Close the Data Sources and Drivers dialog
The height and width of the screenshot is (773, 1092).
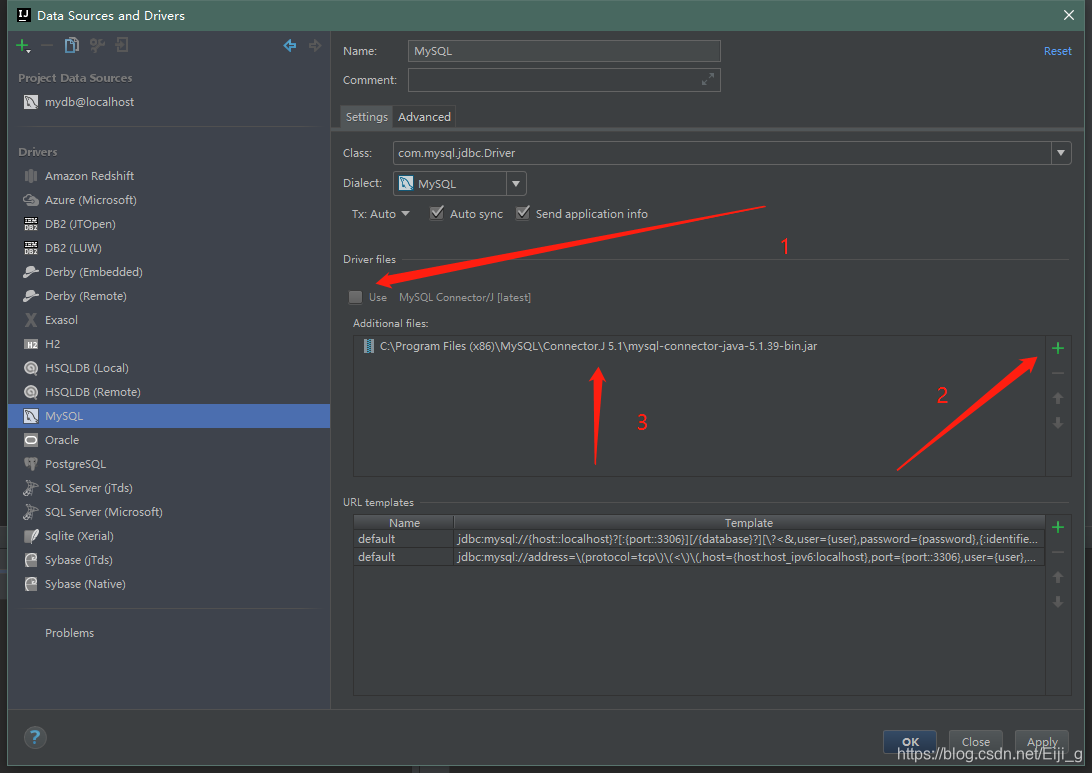1069,15
